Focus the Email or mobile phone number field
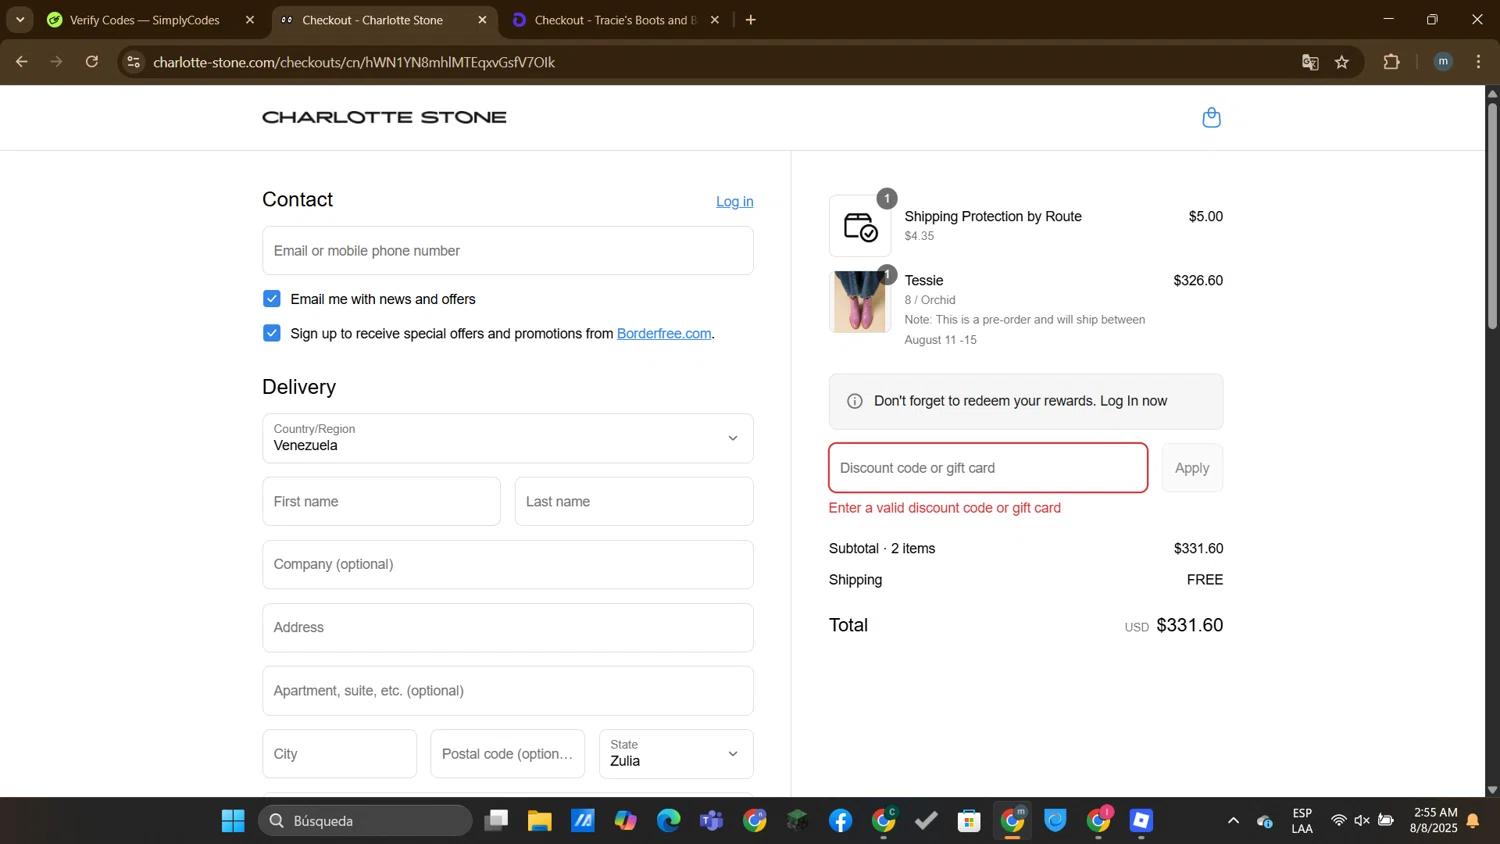 pyautogui.click(x=508, y=251)
